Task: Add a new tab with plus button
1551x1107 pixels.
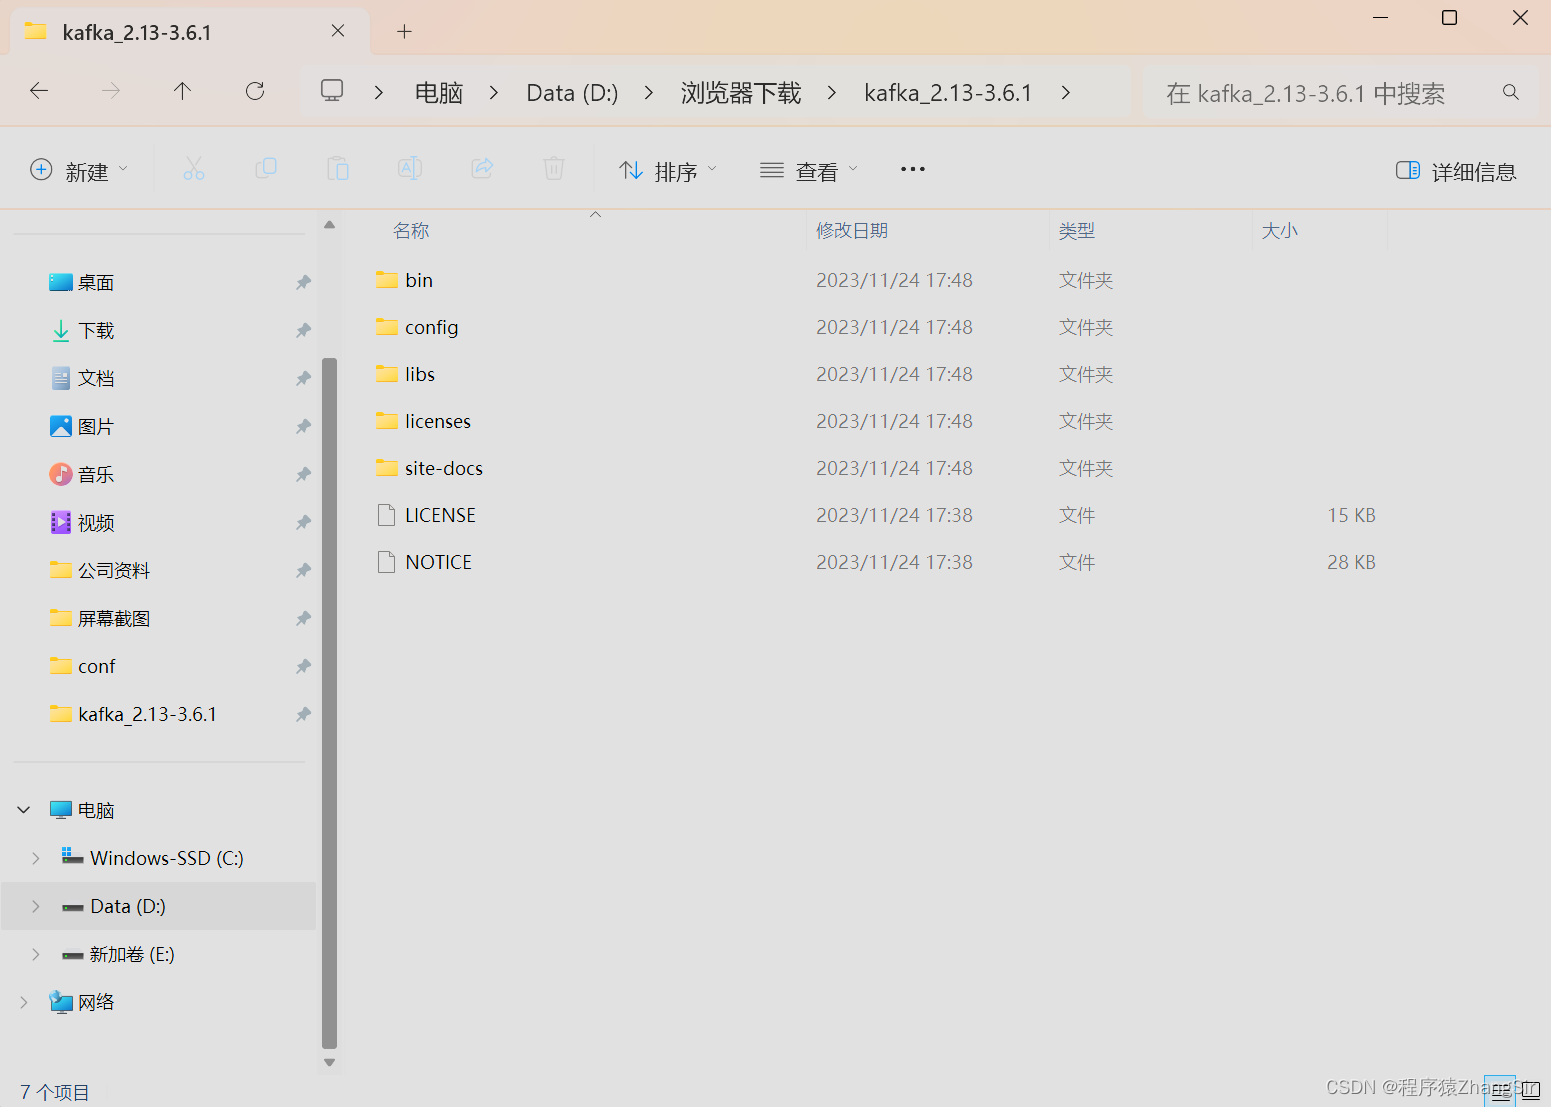Action: click(404, 31)
